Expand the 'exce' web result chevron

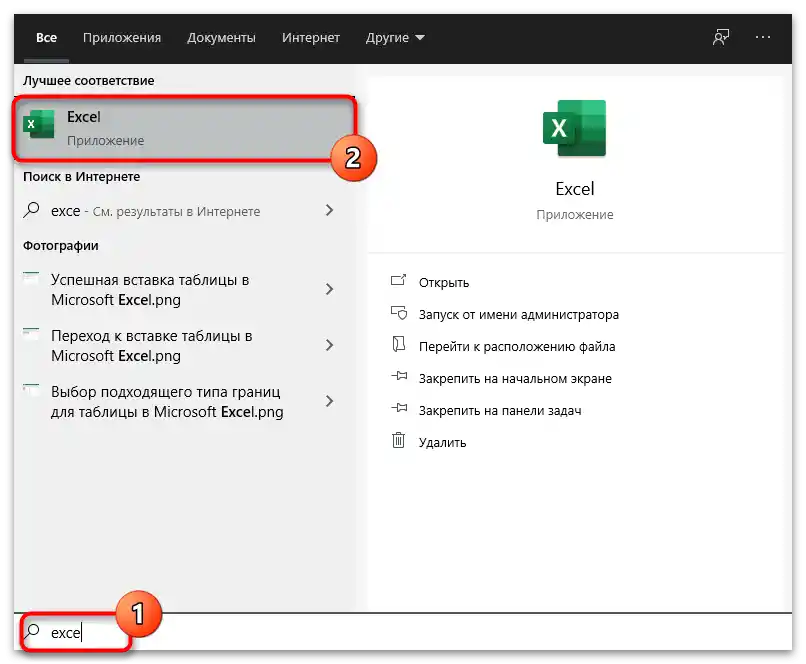click(329, 210)
